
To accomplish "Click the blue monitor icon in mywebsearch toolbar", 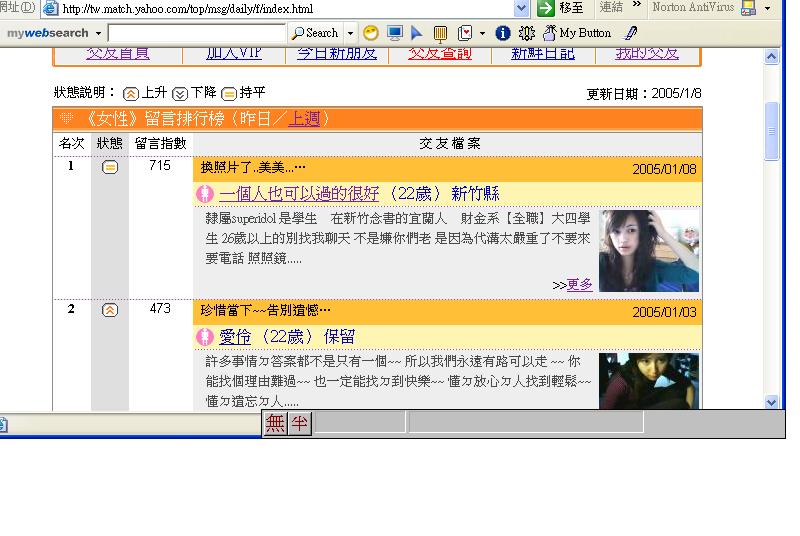I will 394,33.
